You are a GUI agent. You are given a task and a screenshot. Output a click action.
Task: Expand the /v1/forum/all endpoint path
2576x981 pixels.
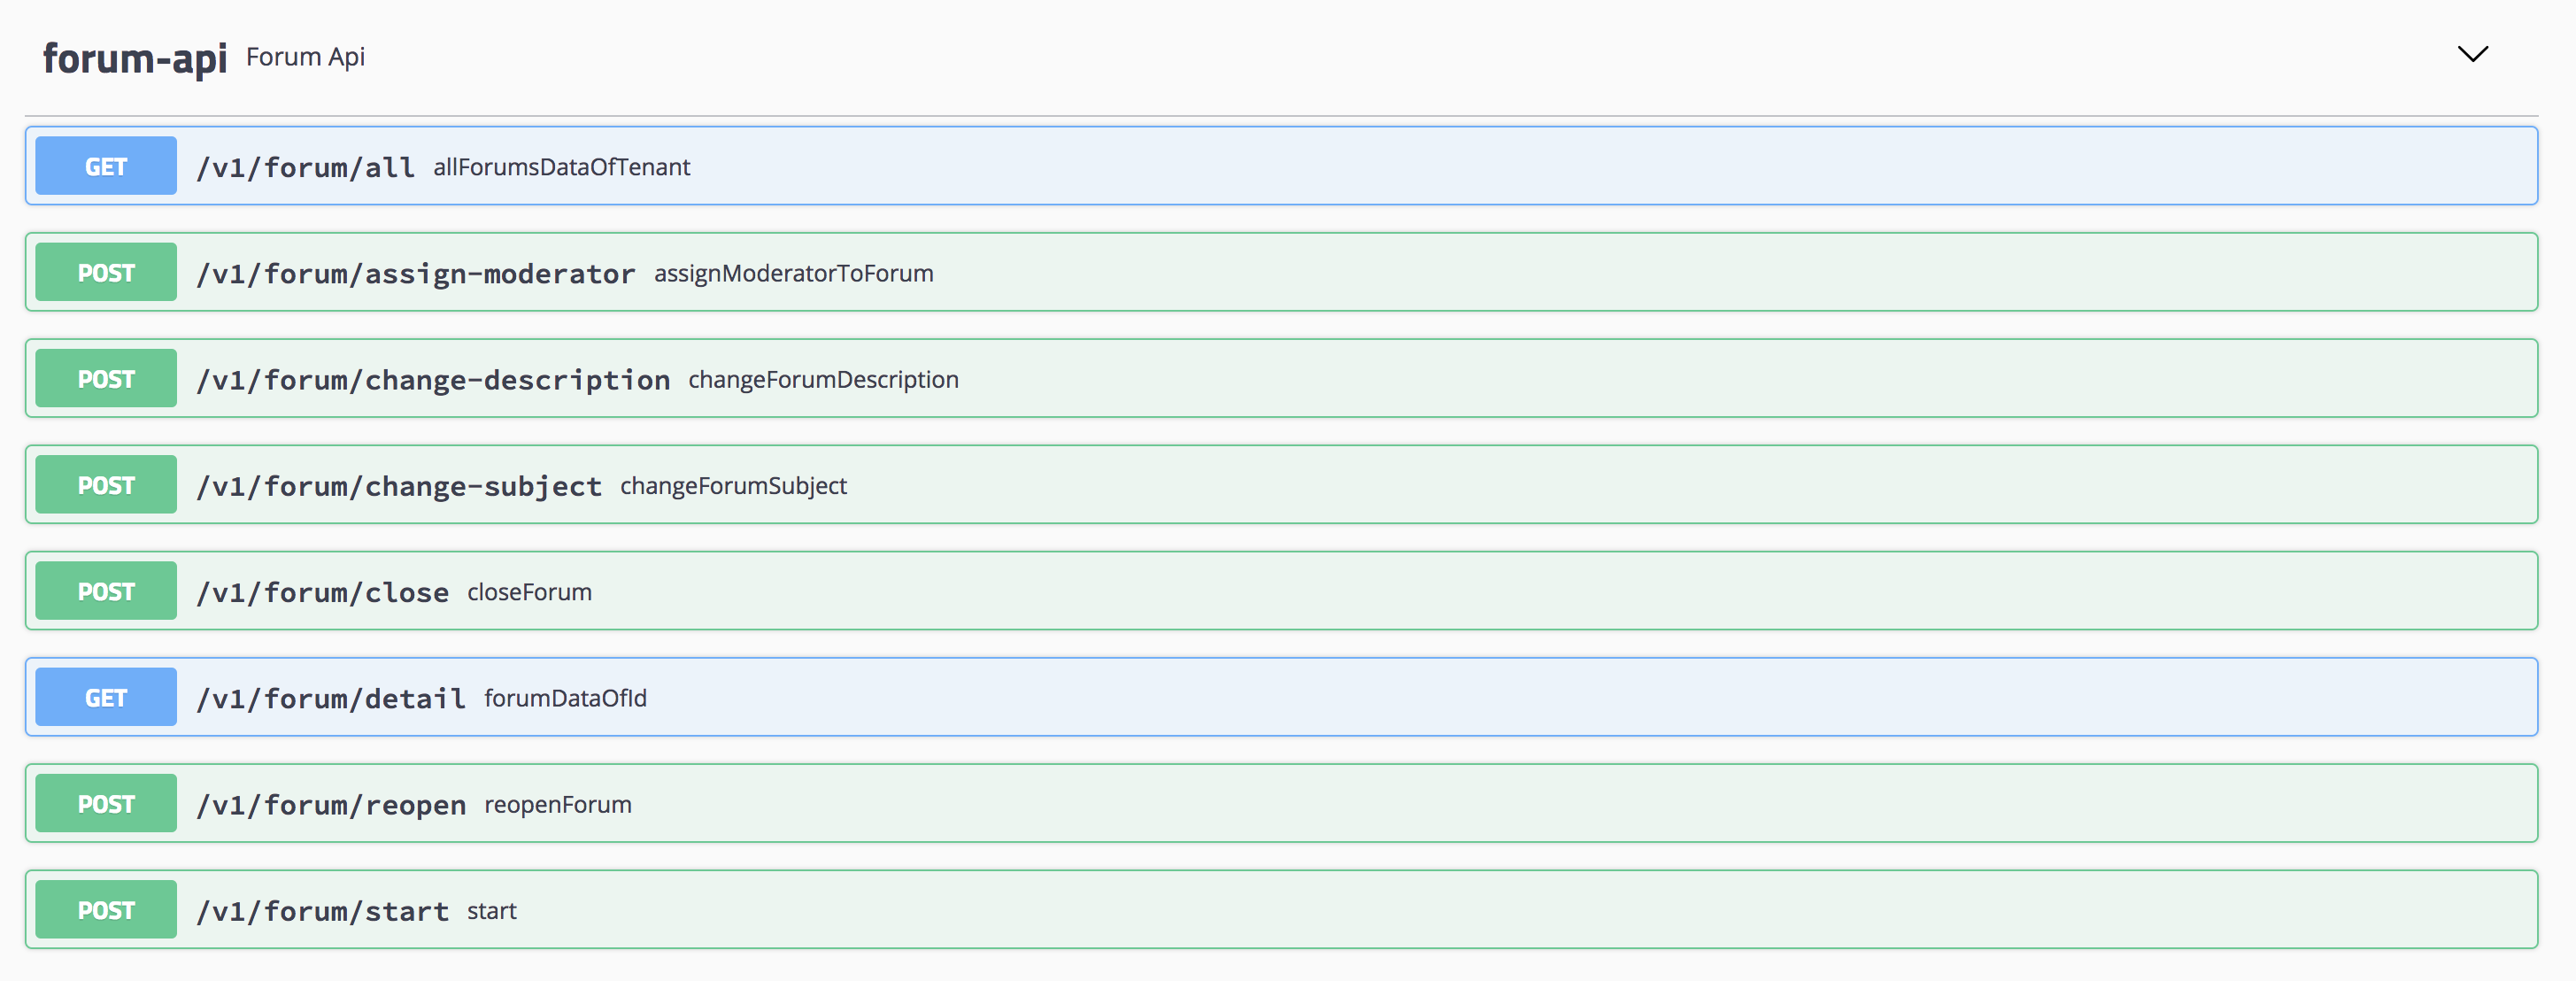click(x=305, y=167)
